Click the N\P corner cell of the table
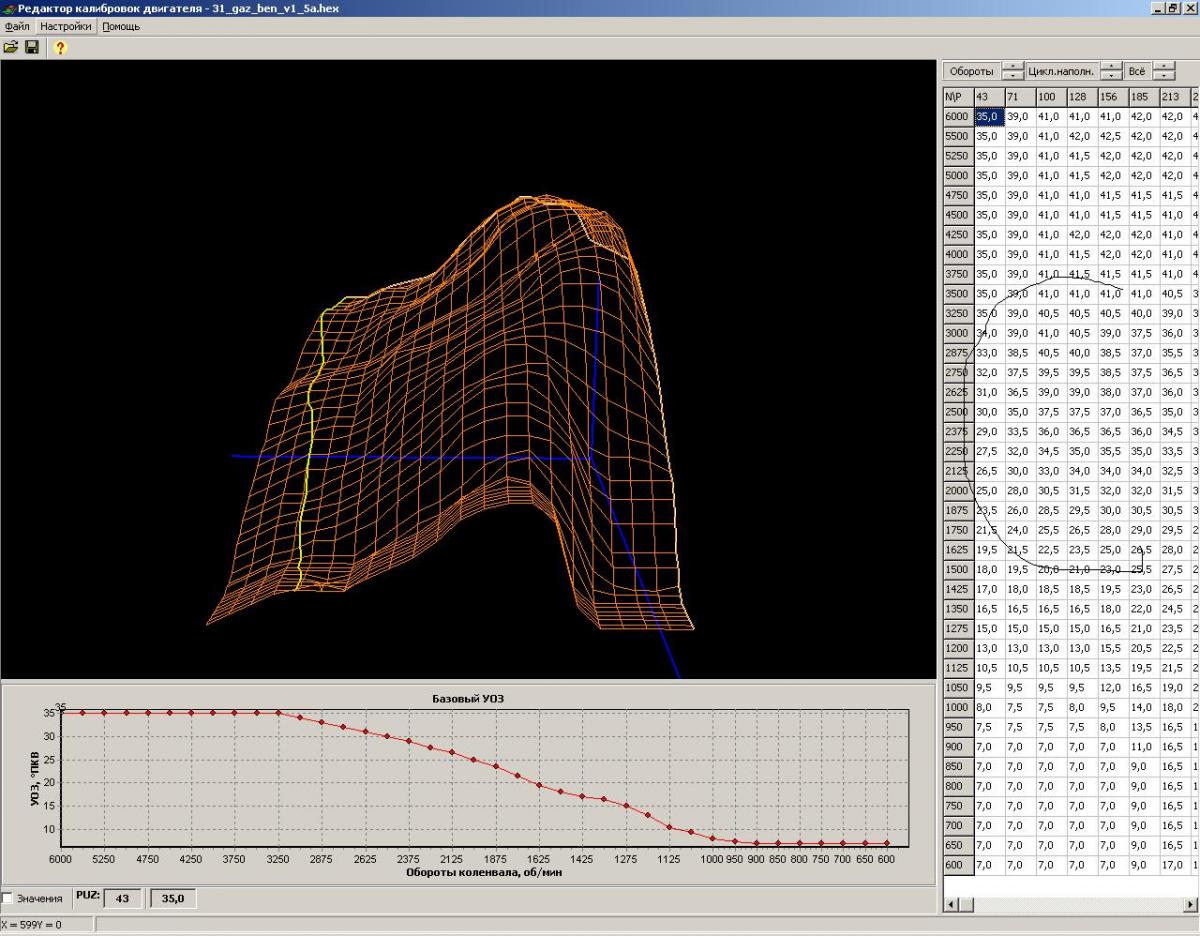This screenshot has width=1200, height=936. [957, 96]
